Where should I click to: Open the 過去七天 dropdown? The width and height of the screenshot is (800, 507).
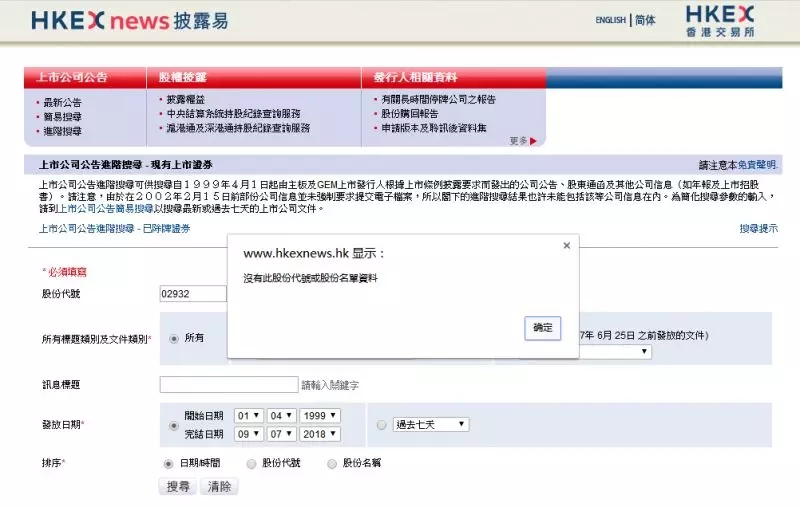(x=431, y=424)
